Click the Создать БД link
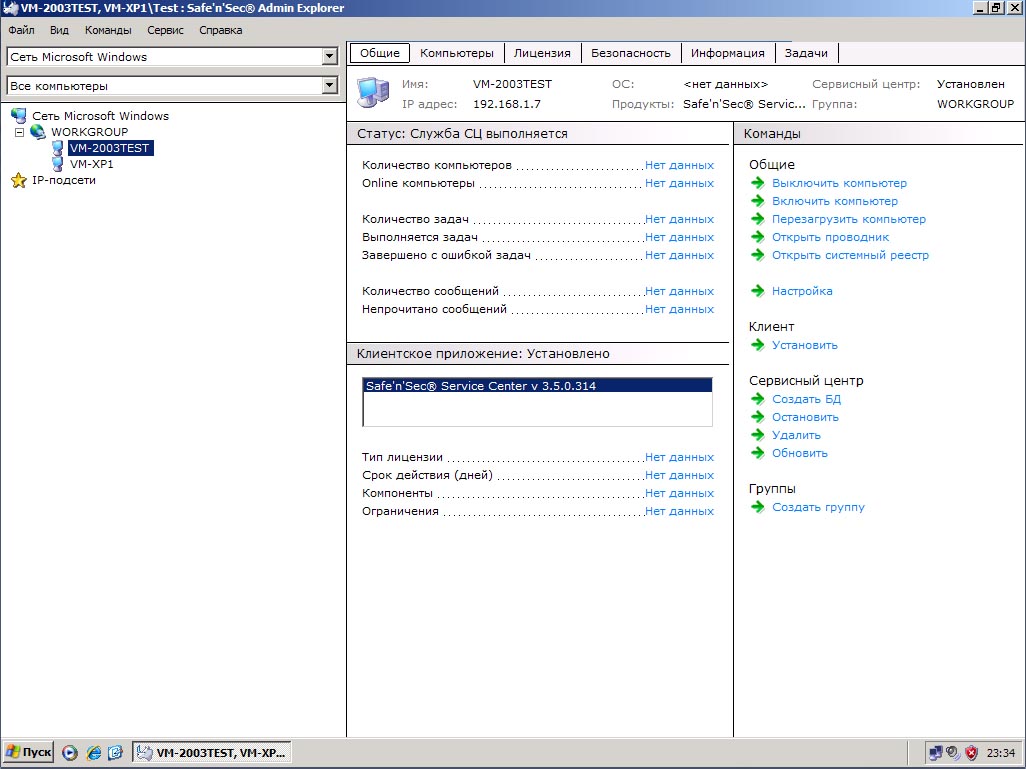1026x769 pixels. [806, 399]
